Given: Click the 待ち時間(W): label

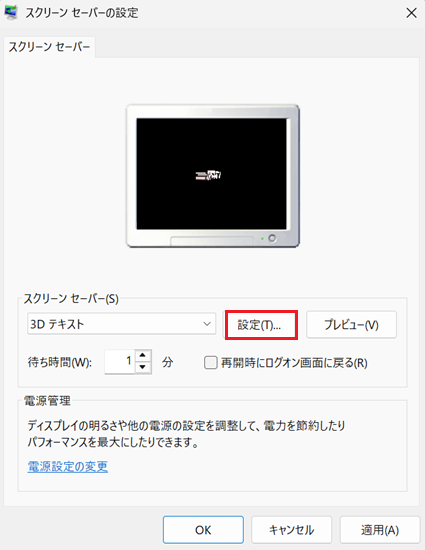Looking at the screenshot, I should [x=60, y=362].
